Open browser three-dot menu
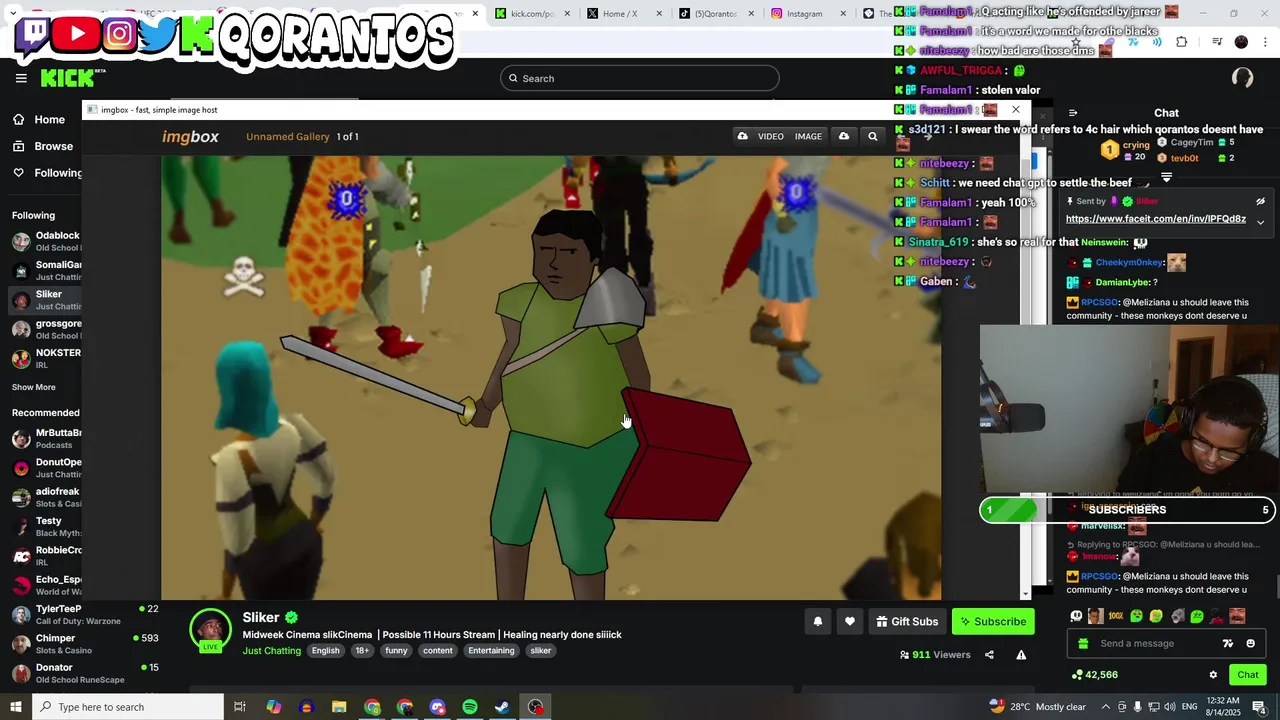 pyautogui.click(x=1266, y=42)
